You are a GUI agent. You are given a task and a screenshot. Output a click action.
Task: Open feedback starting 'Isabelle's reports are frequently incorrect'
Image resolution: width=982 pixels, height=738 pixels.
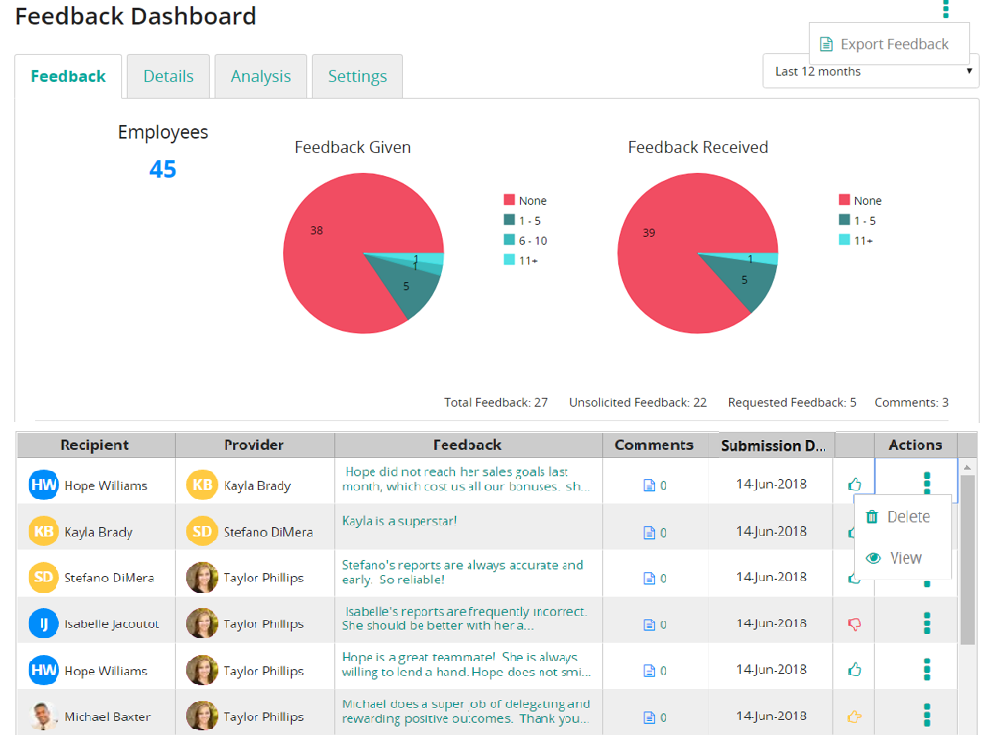pyautogui.click(x=465, y=618)
